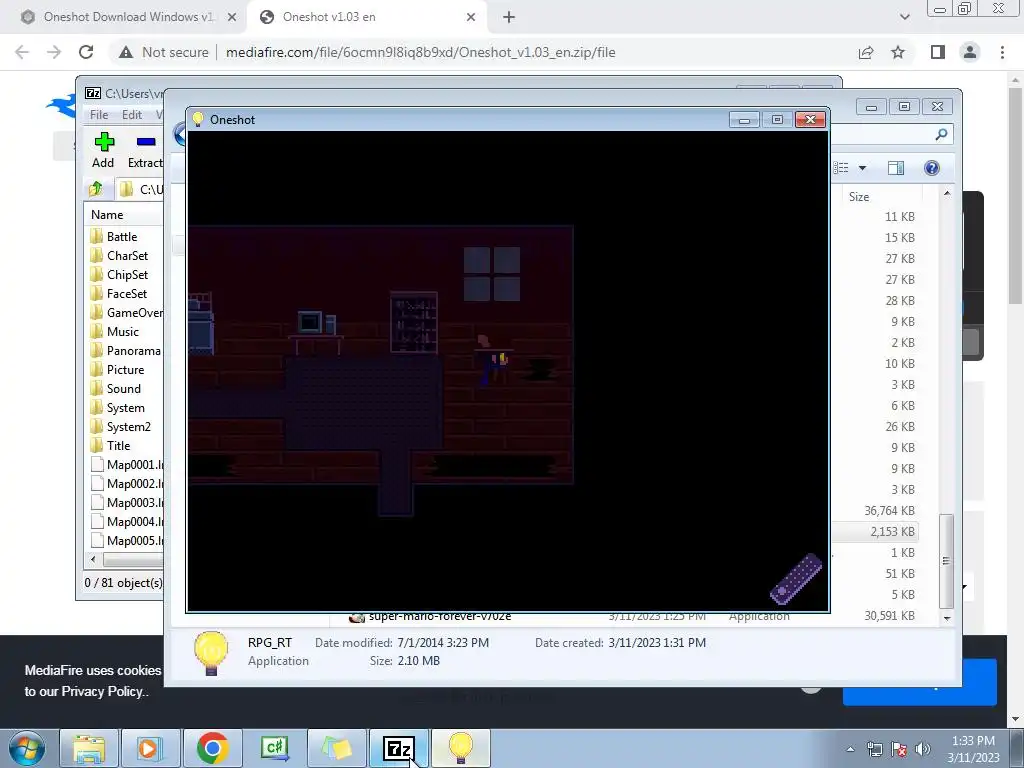Image resolution: width=1024 pixels, height=768 pixels.
Task: Open the Windows Start menu
Action: click(27, 748)
